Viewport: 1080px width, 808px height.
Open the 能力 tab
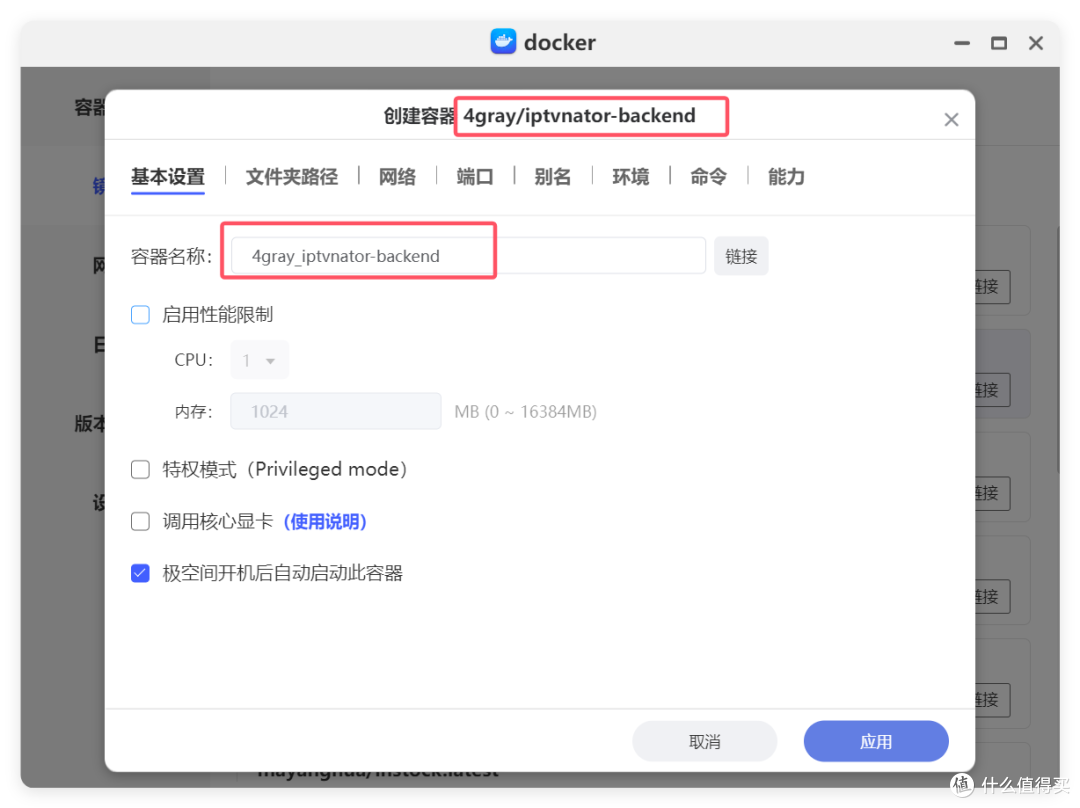tap(785, 176)
